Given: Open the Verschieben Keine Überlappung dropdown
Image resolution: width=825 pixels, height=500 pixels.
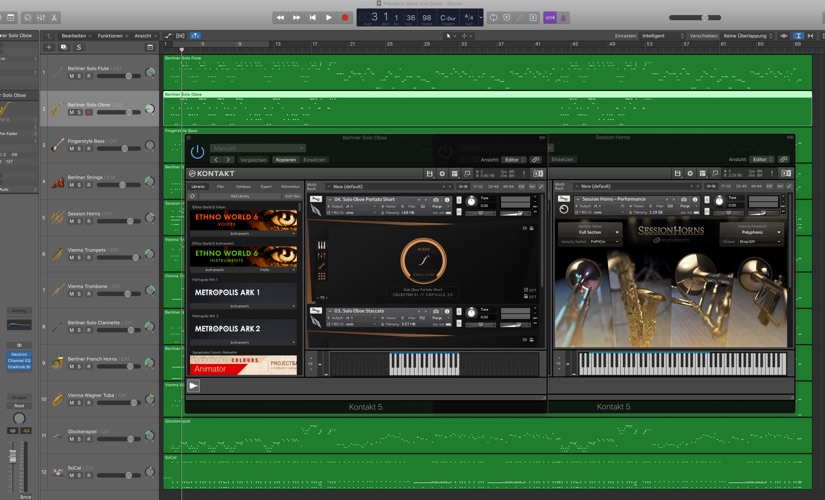Looking at the screenshot, I should coord(748,36).
